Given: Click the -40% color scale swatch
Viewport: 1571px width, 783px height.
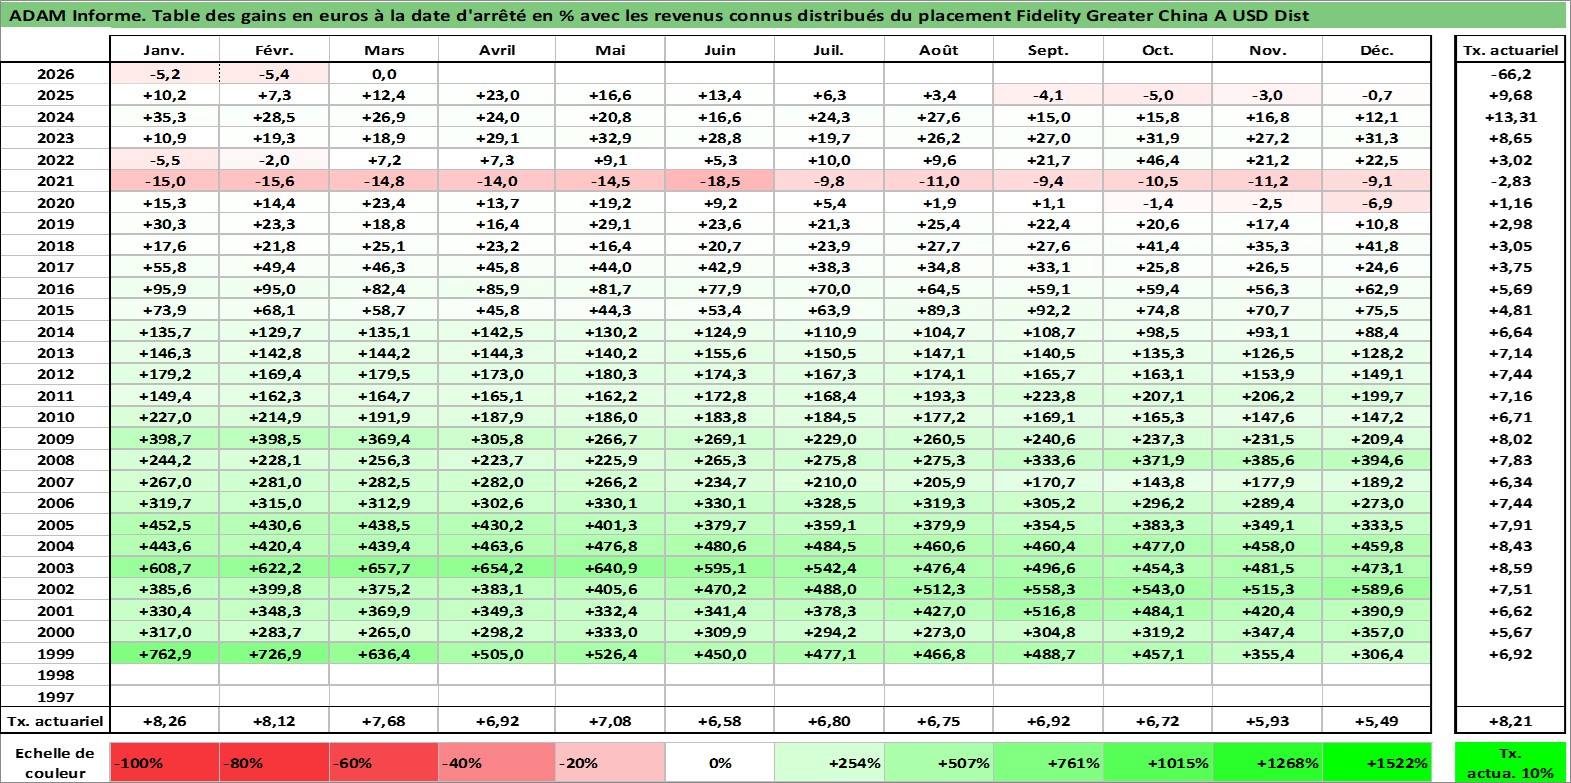Looking at the screenshot, I should point(497,762).
